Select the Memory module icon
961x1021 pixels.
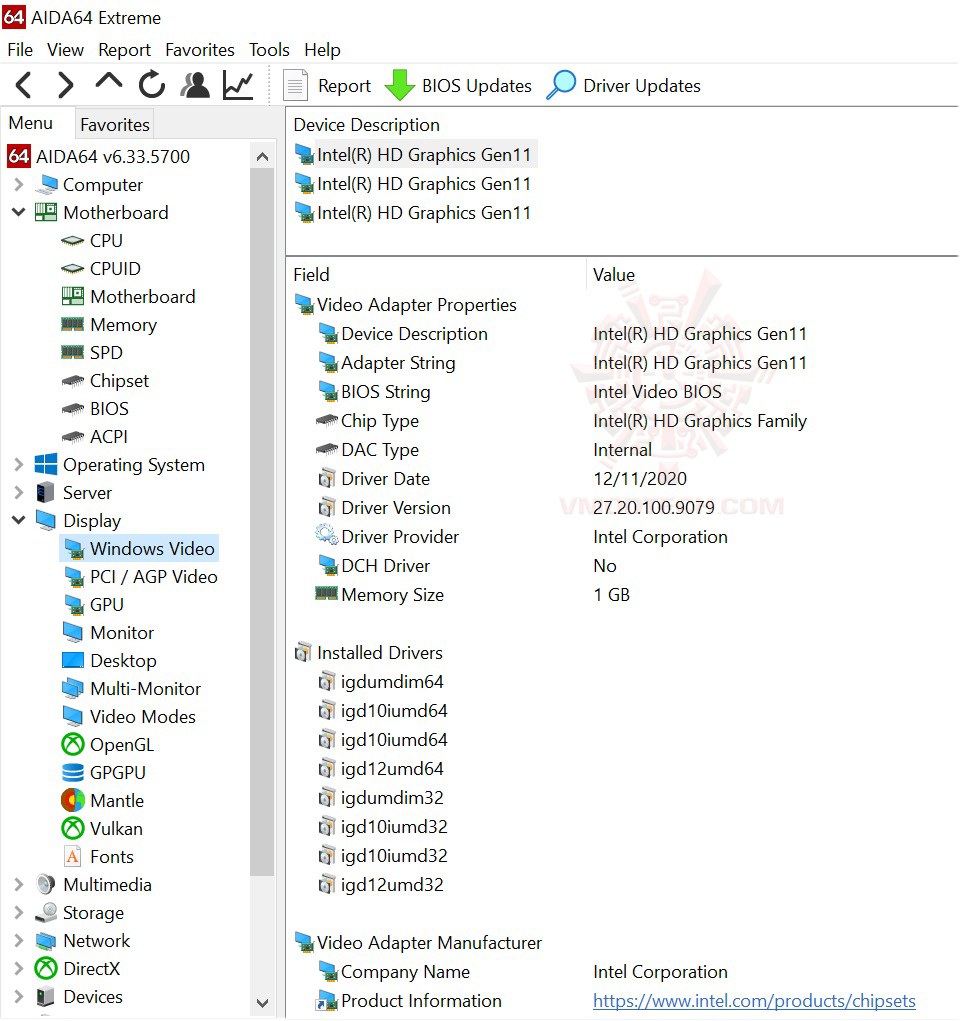[x=72, y=324]
